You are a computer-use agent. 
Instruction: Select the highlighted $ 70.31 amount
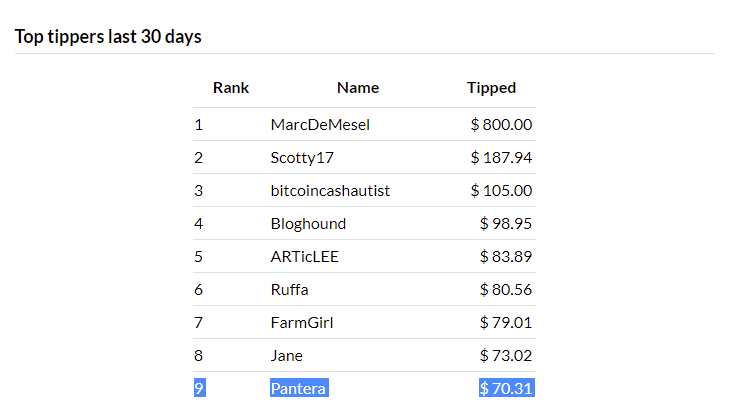tap(506, 388)
